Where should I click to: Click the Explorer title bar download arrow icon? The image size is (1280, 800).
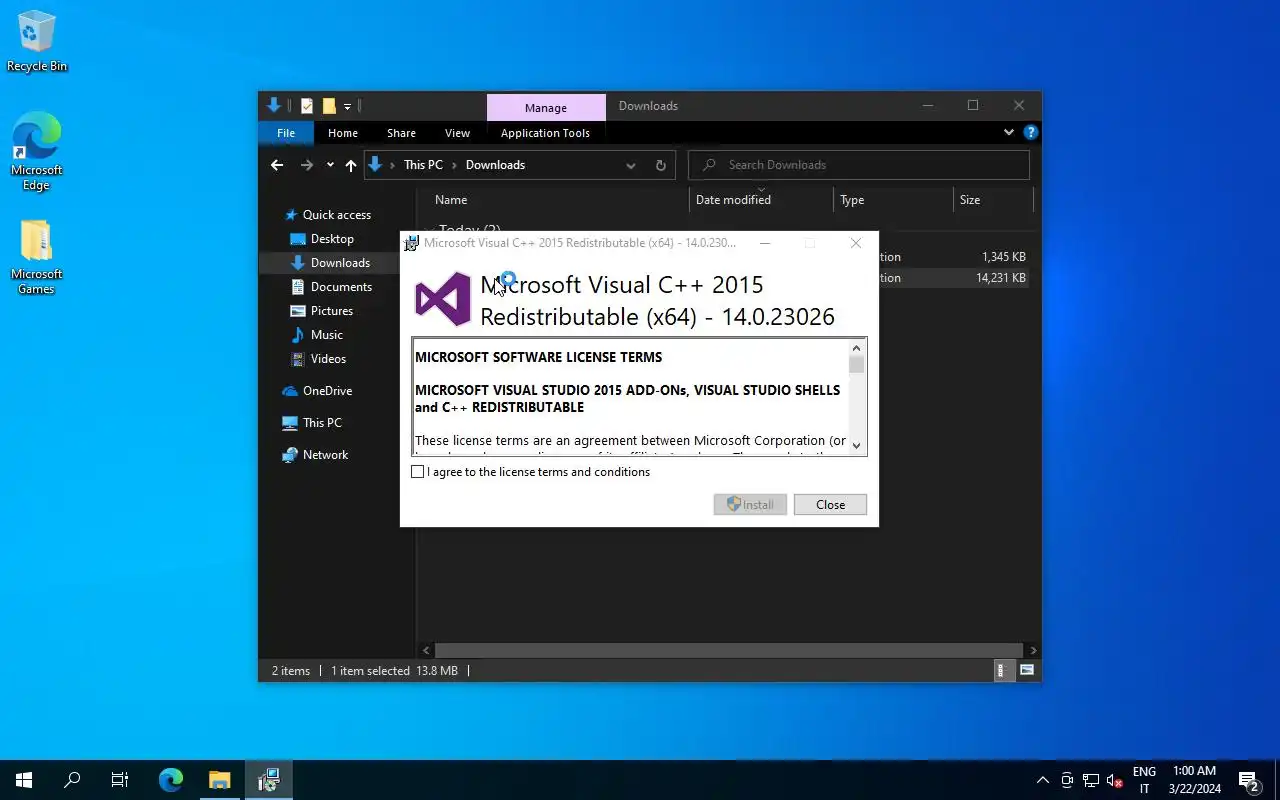[x=274, y=105]
